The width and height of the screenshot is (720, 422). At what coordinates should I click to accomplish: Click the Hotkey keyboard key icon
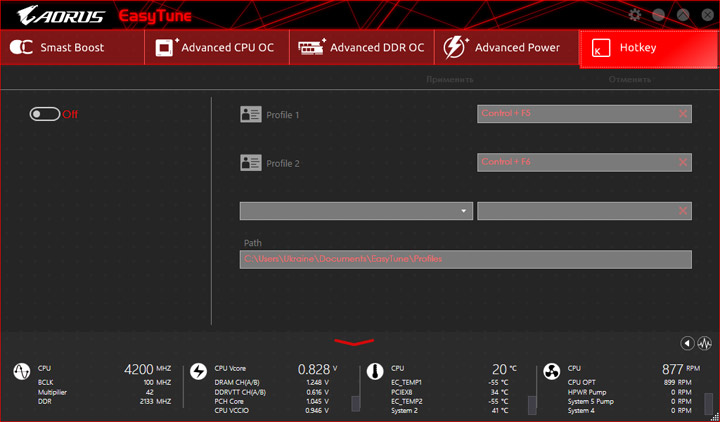point(601,48)
